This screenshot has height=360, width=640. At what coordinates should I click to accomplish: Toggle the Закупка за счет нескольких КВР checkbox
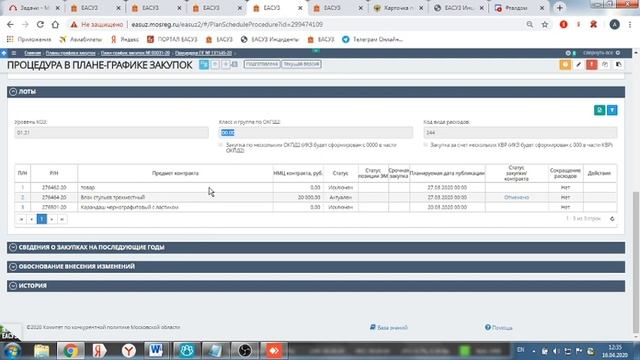[x=426, y=145]
